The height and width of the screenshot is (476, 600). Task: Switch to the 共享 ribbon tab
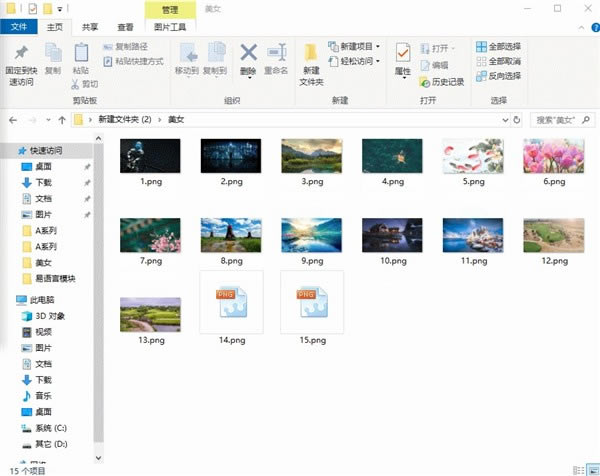click(90, 27)
